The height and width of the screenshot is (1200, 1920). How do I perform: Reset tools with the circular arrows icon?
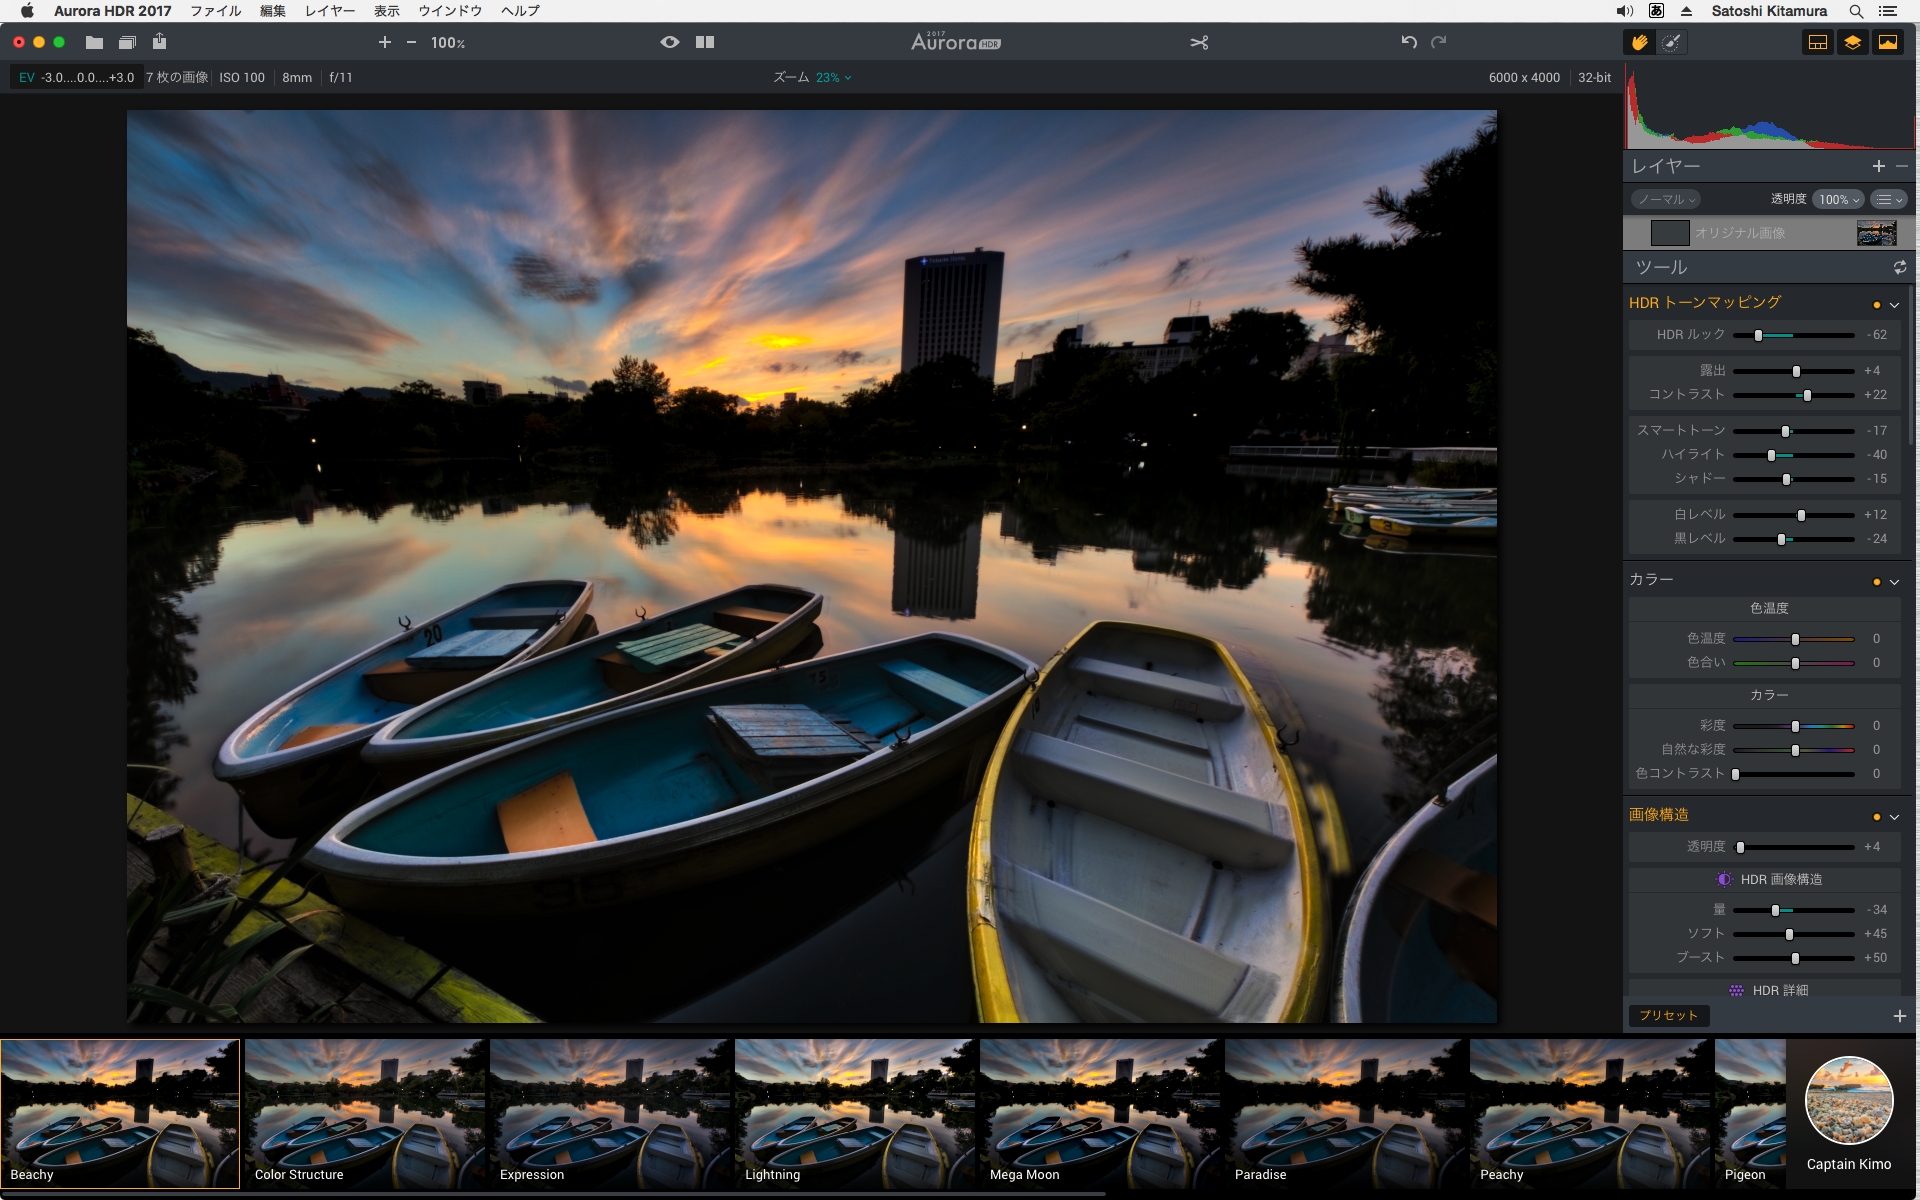[1899, 267]
